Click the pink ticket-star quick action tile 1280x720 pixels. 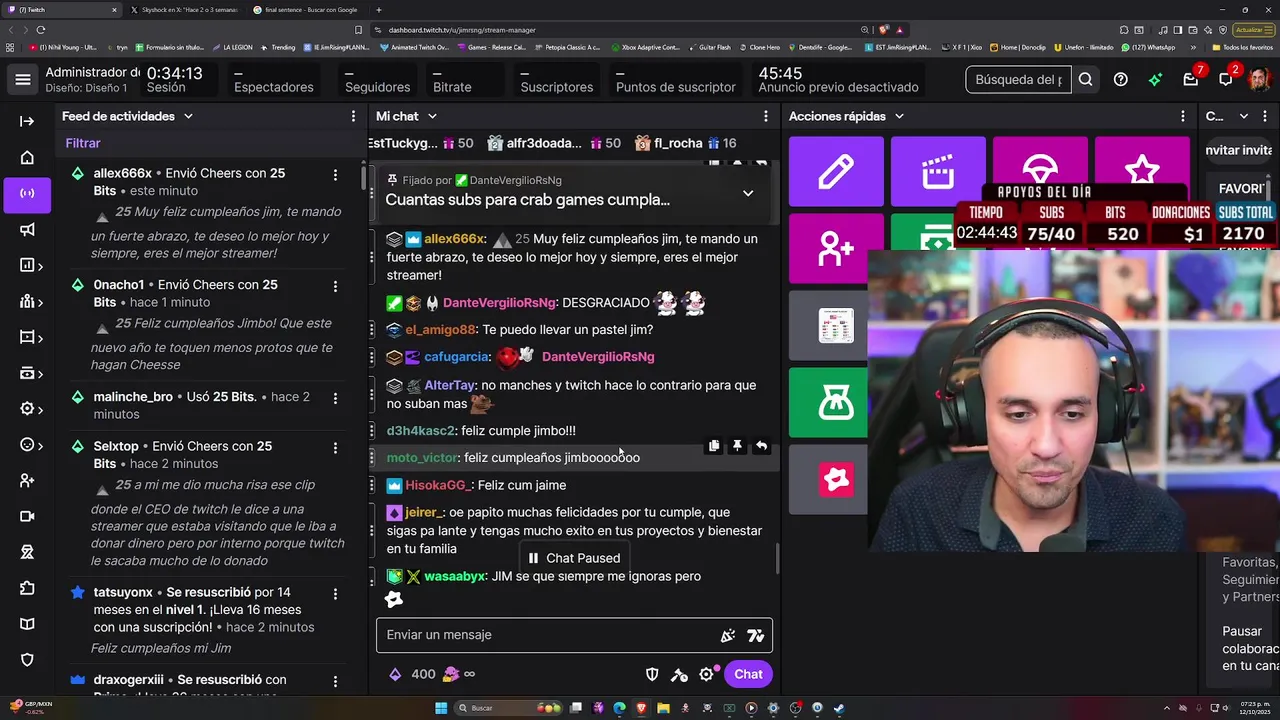(x=830, y=480)
